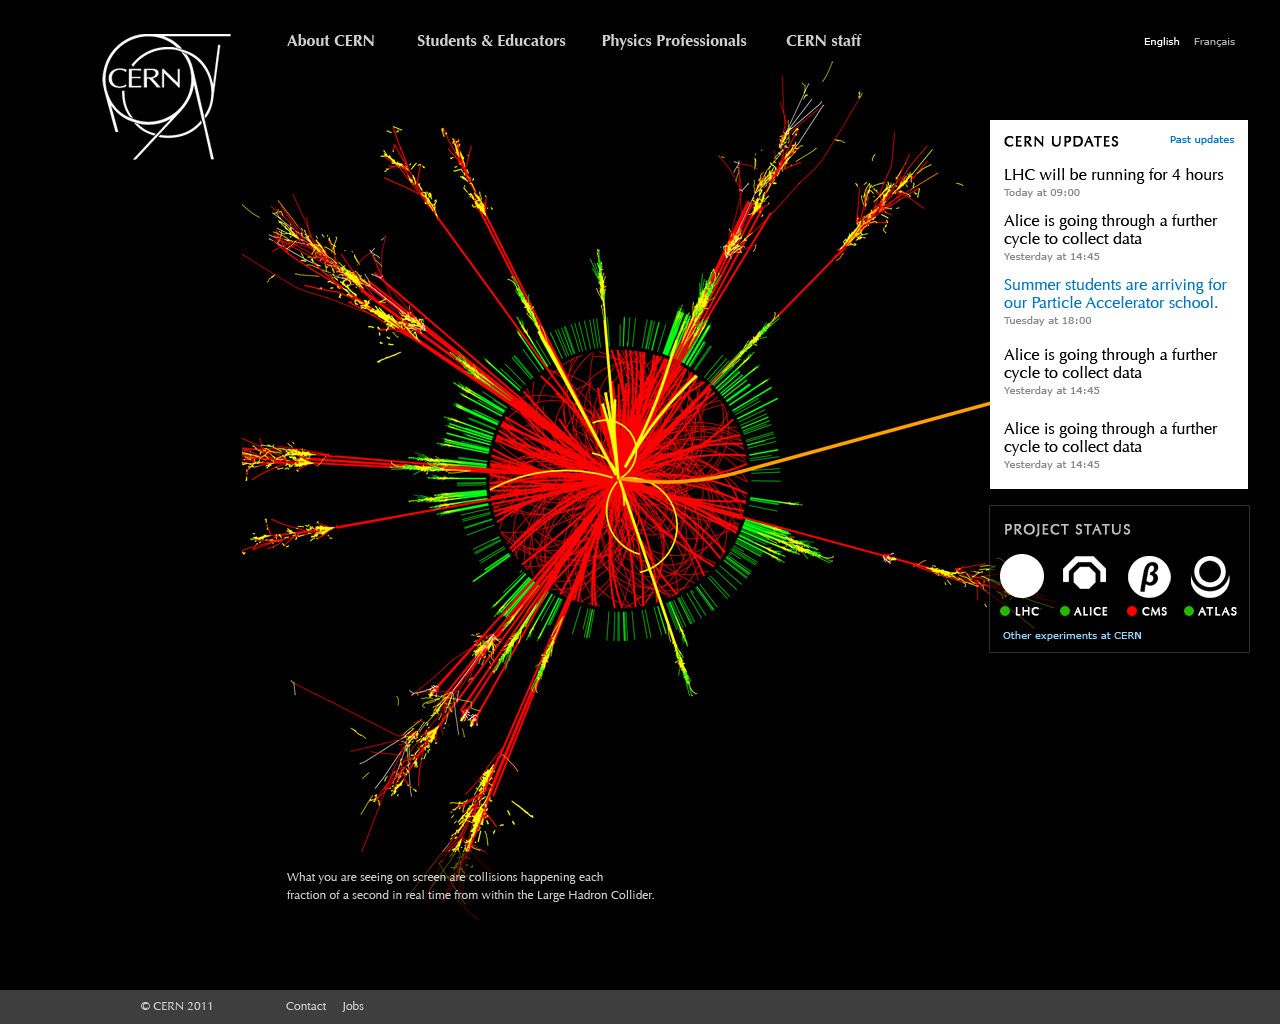Open Other experiments at CERN link
This screenshot has width=1280, height=1024.
1072,636
